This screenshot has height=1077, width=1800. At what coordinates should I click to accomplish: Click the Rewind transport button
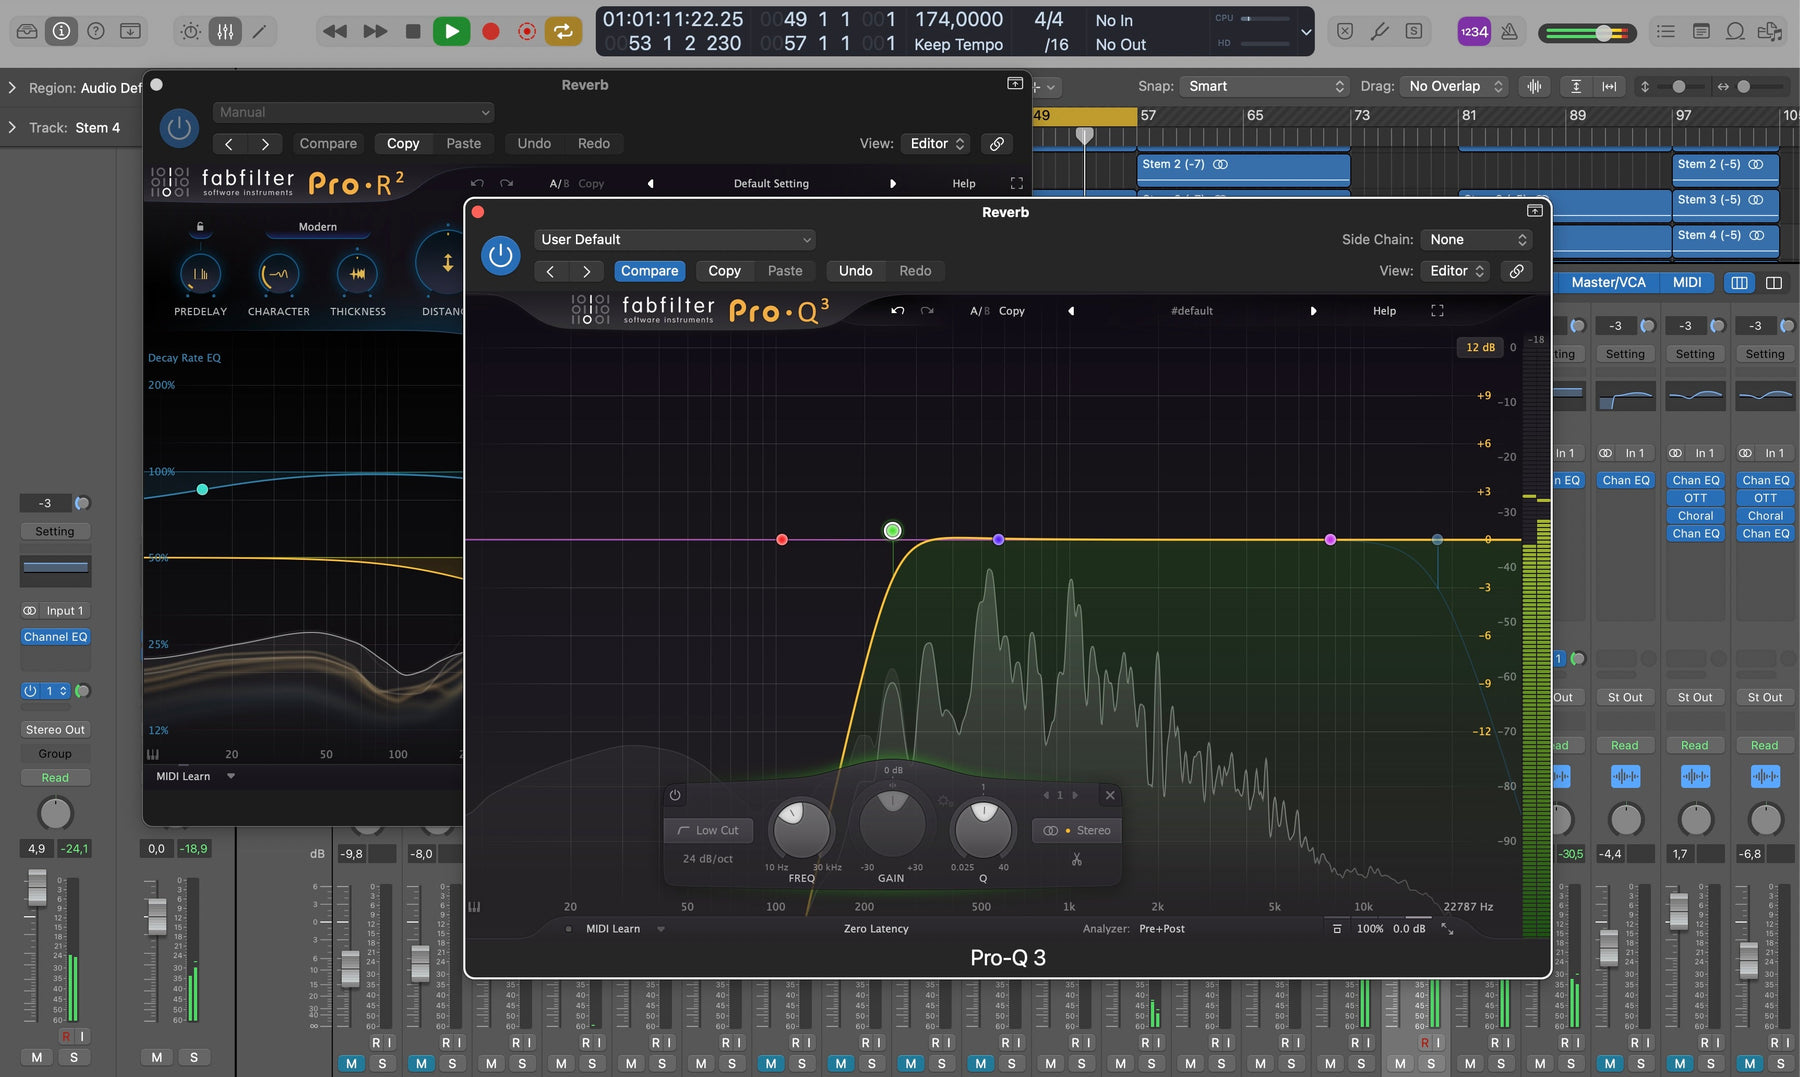pyautogui.click(x=335, y=31)
